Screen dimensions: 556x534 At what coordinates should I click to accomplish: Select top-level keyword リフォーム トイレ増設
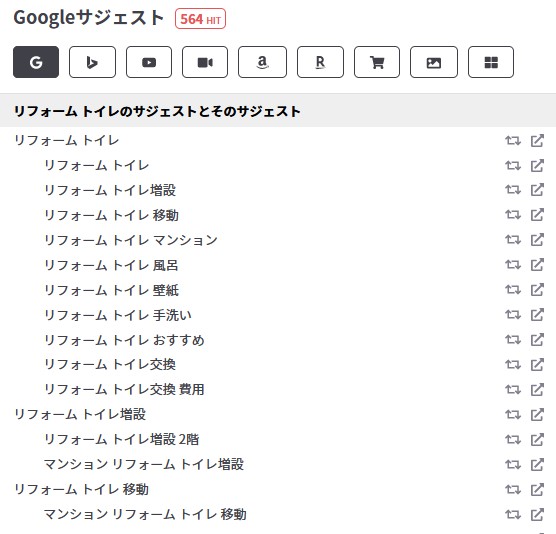point(80,414)
